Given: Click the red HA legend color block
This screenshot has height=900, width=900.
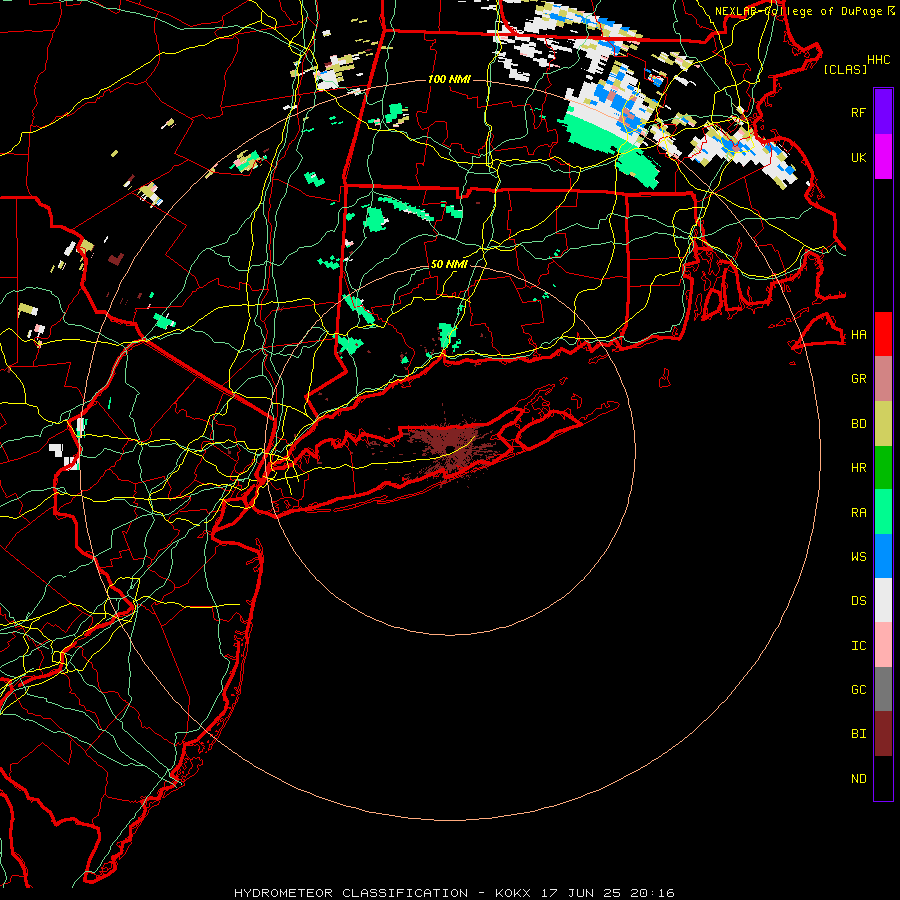Looking at the screenshot, I should tap(883, 334).
